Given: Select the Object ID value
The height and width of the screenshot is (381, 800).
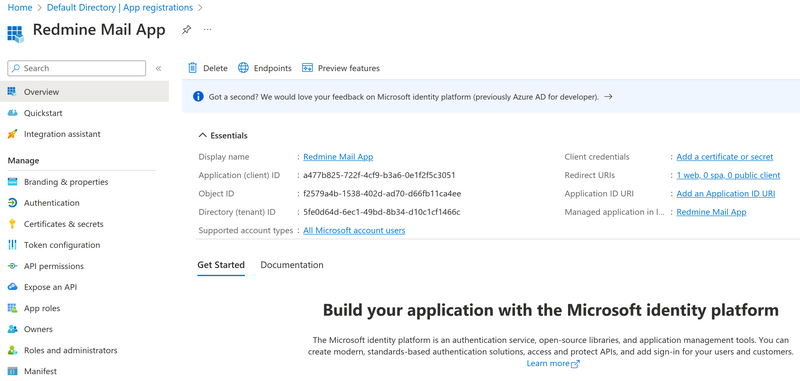Looking at the screenshot, I should click(382, 194).
